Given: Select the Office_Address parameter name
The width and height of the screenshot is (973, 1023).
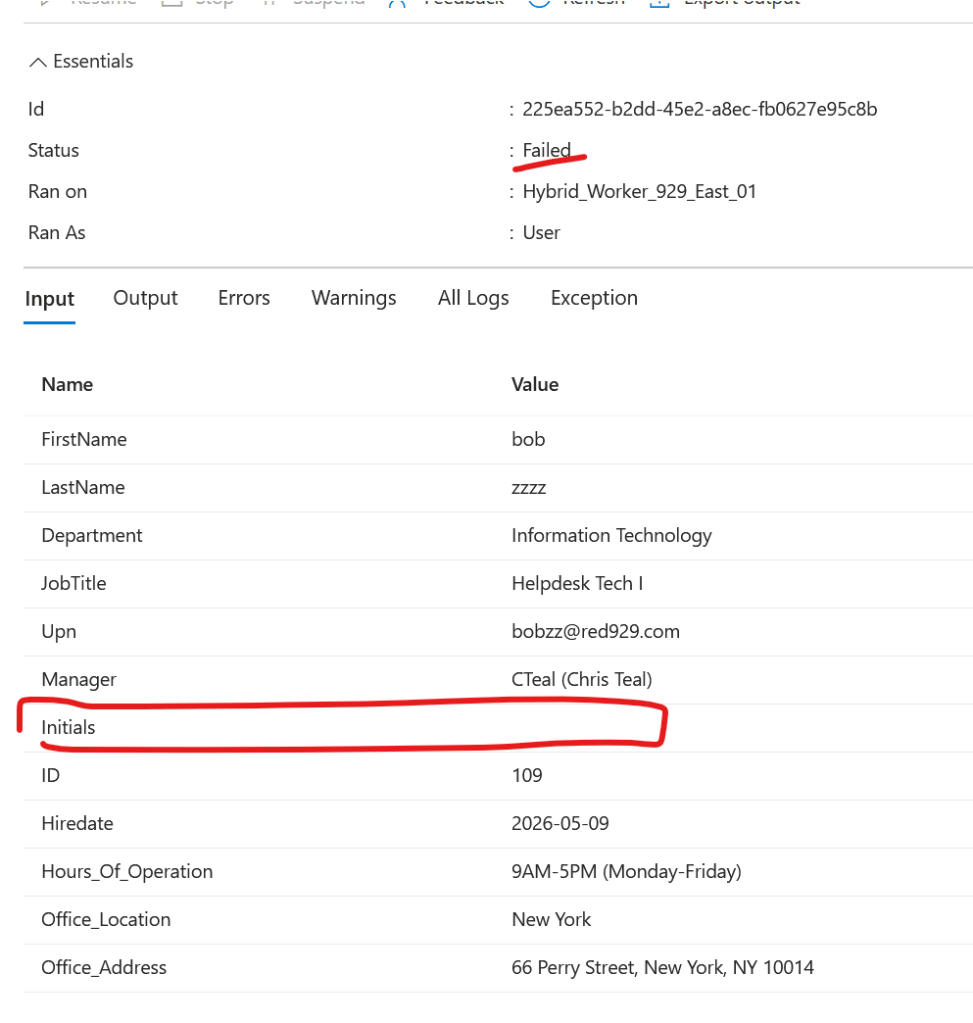Looking at the screenshot, I should (x=104, y=968).
